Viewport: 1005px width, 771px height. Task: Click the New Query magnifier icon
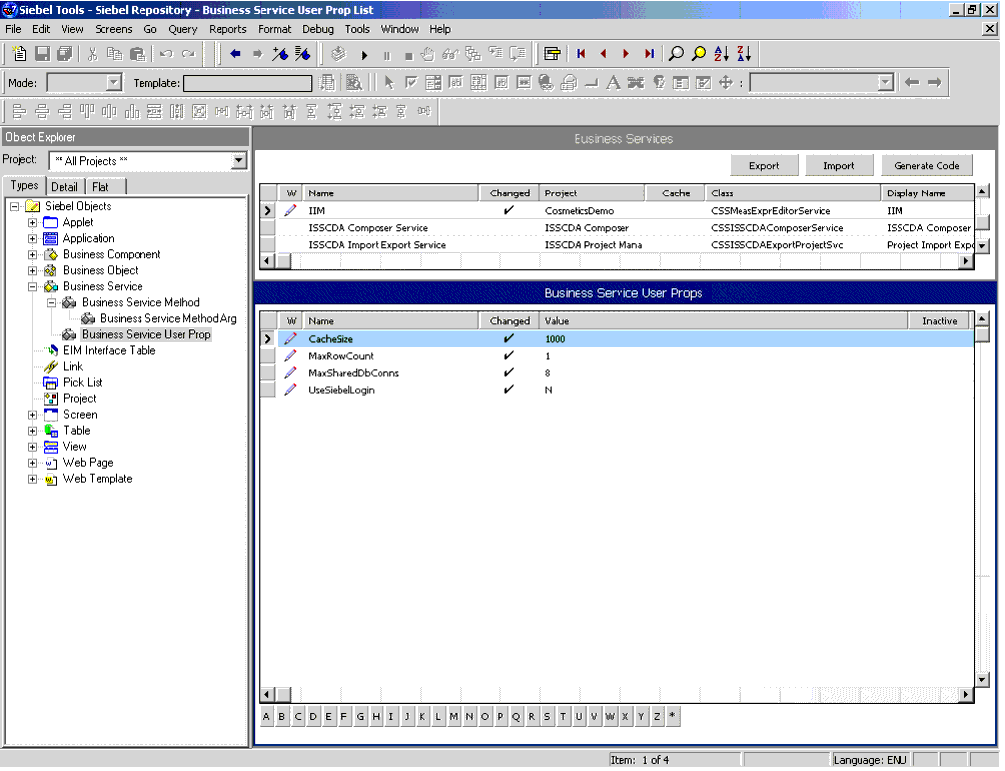point(676,54)
